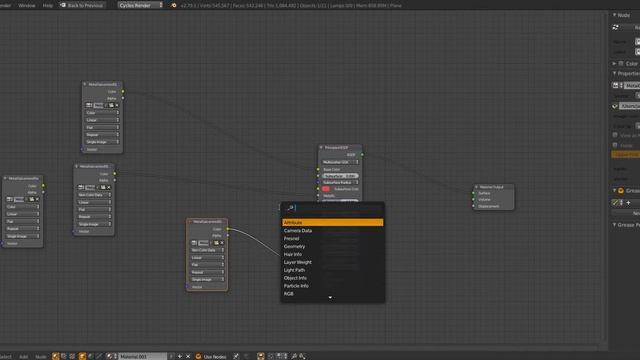Pick Particle Info from the search list
The width and height of the screenshot is (640, 360).
[x=296, y=286]
